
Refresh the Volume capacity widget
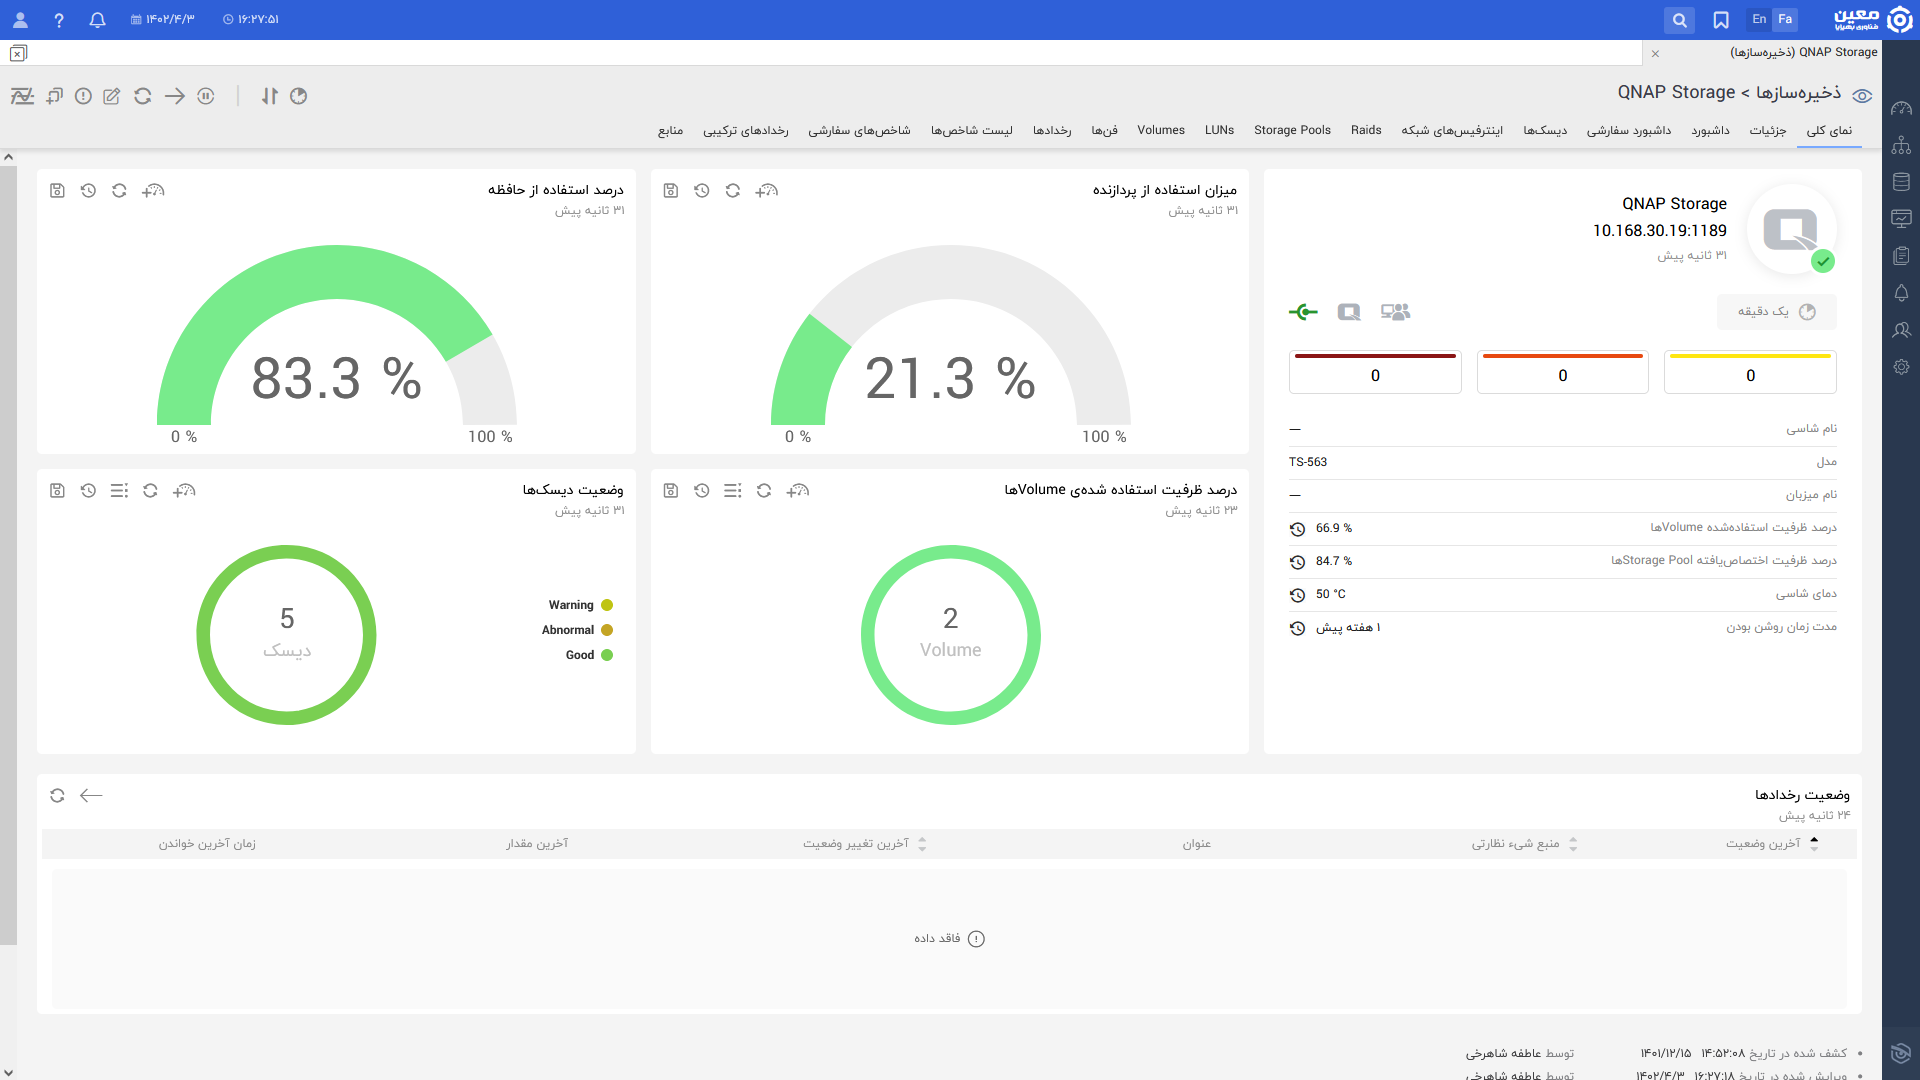tap(764, 490)
